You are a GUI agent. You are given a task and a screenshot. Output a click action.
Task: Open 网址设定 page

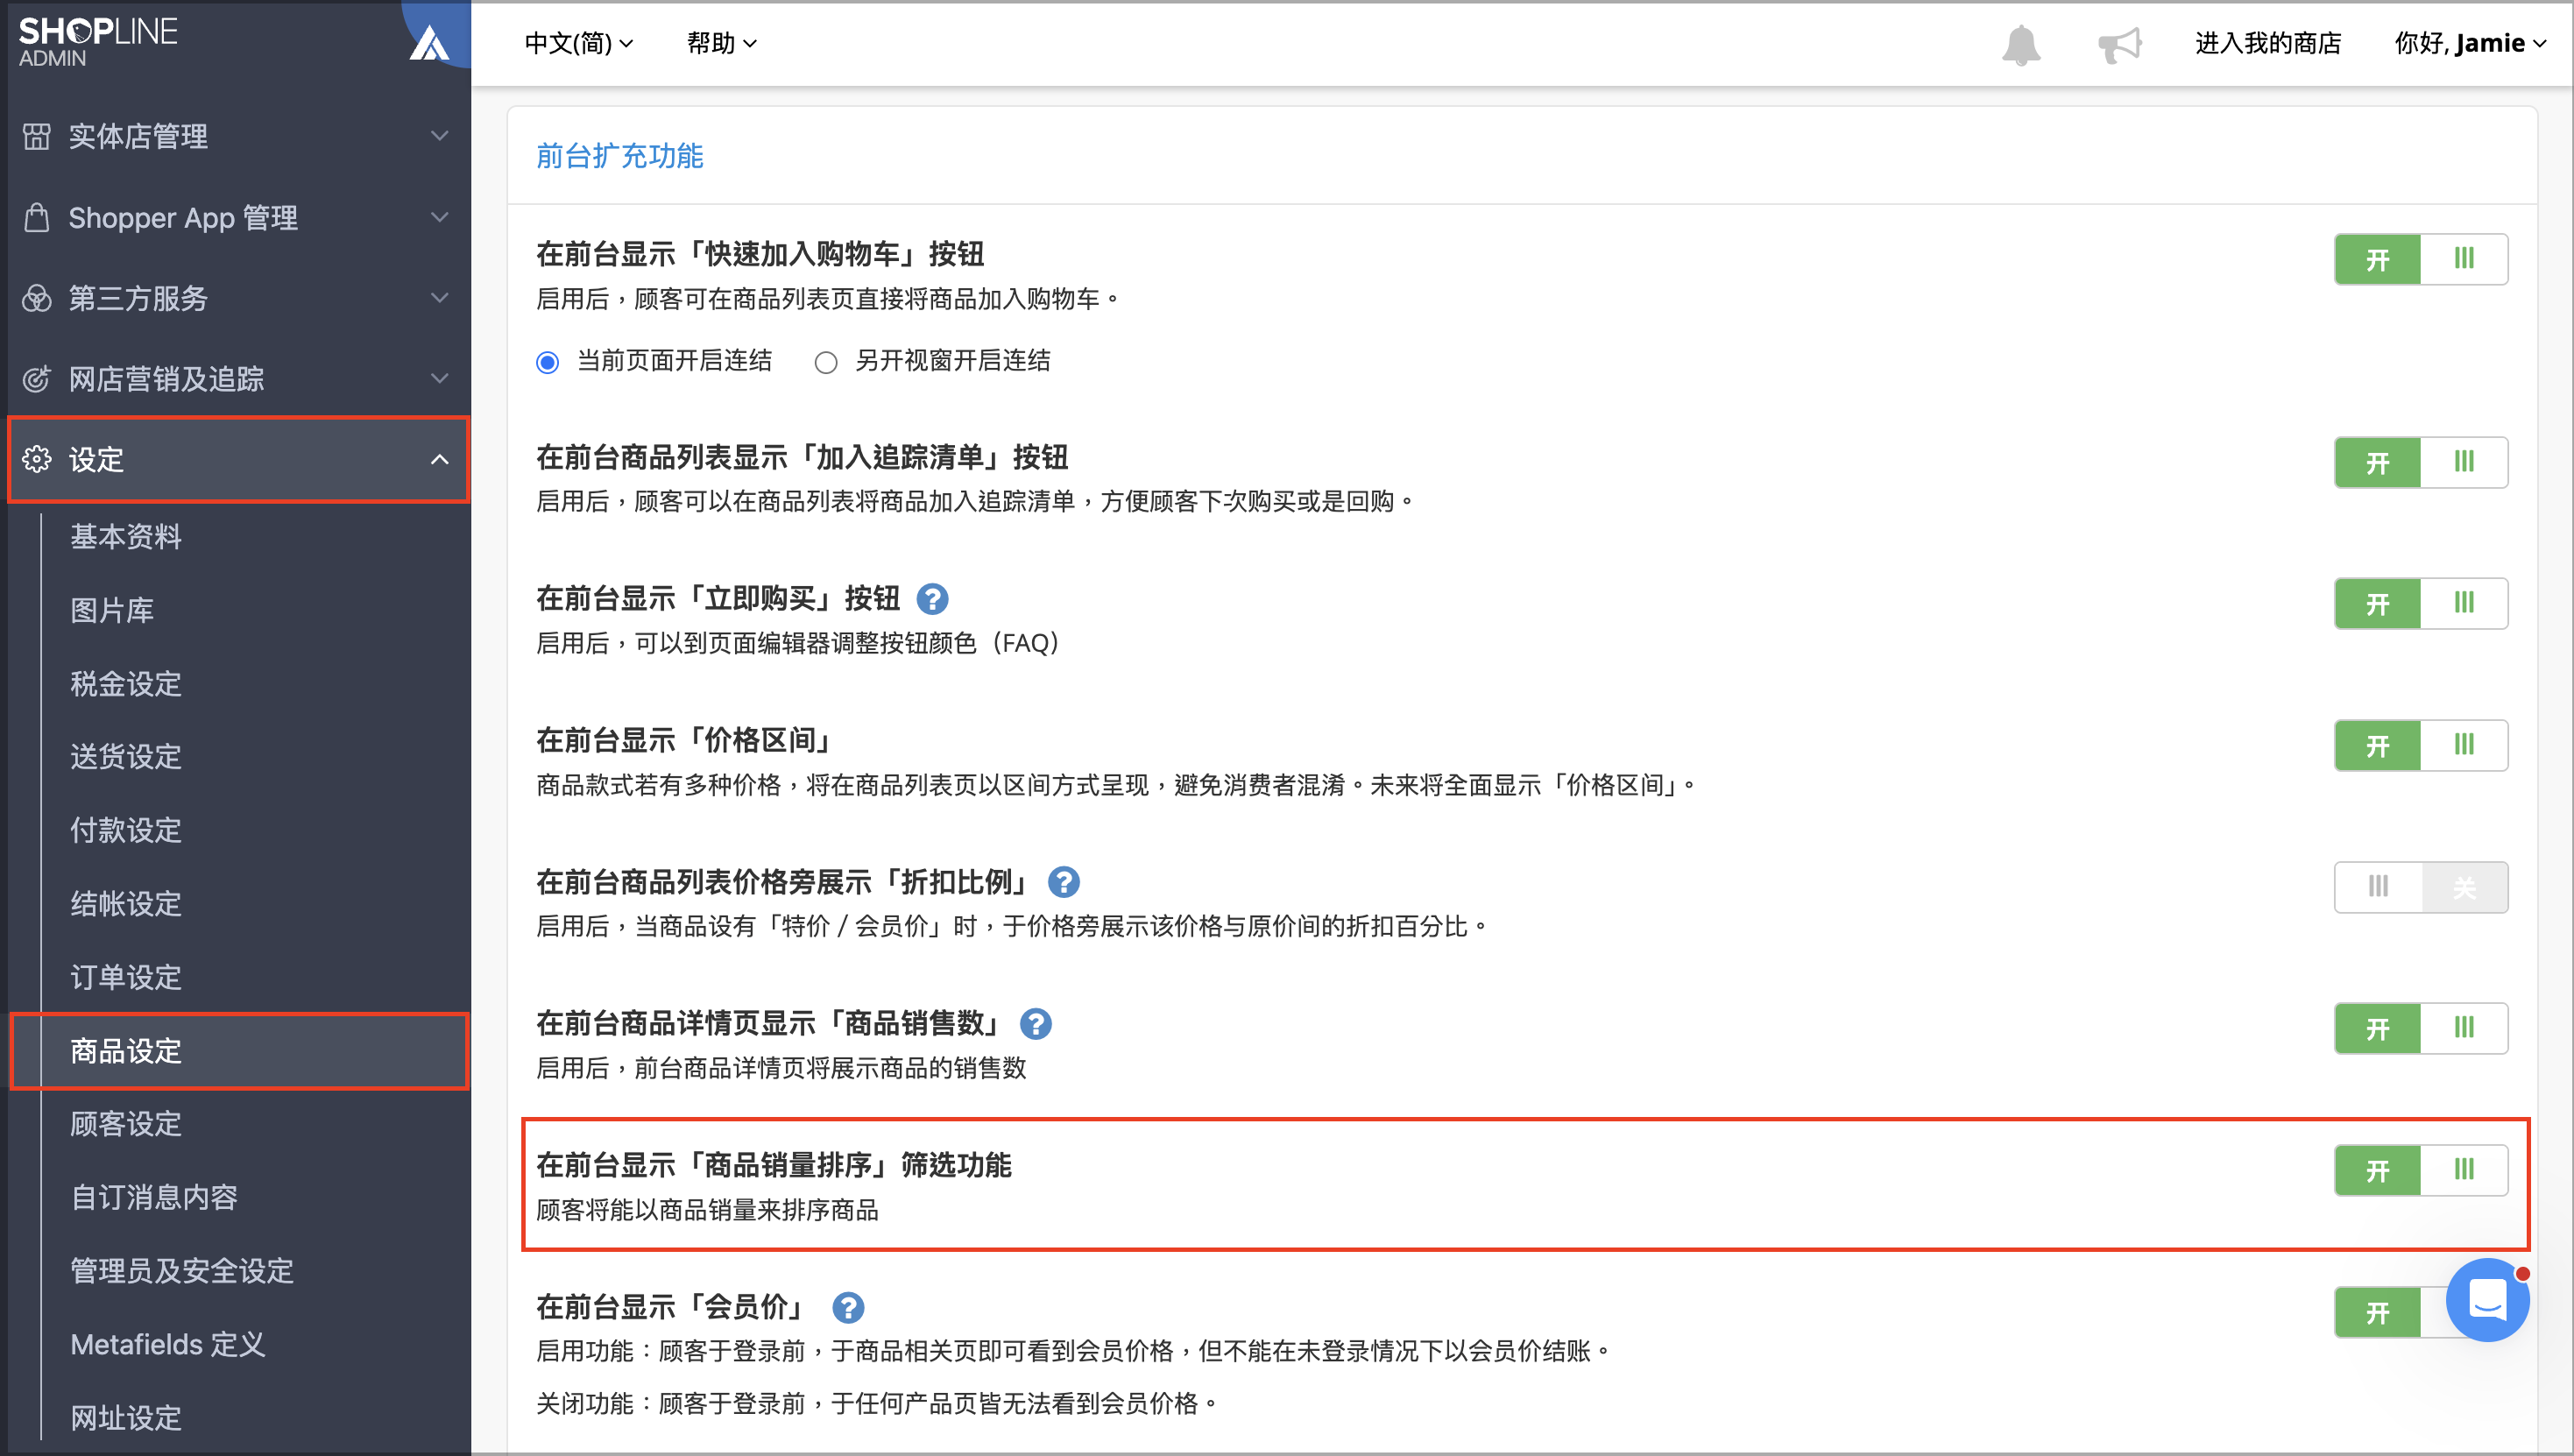(126, 1418)
